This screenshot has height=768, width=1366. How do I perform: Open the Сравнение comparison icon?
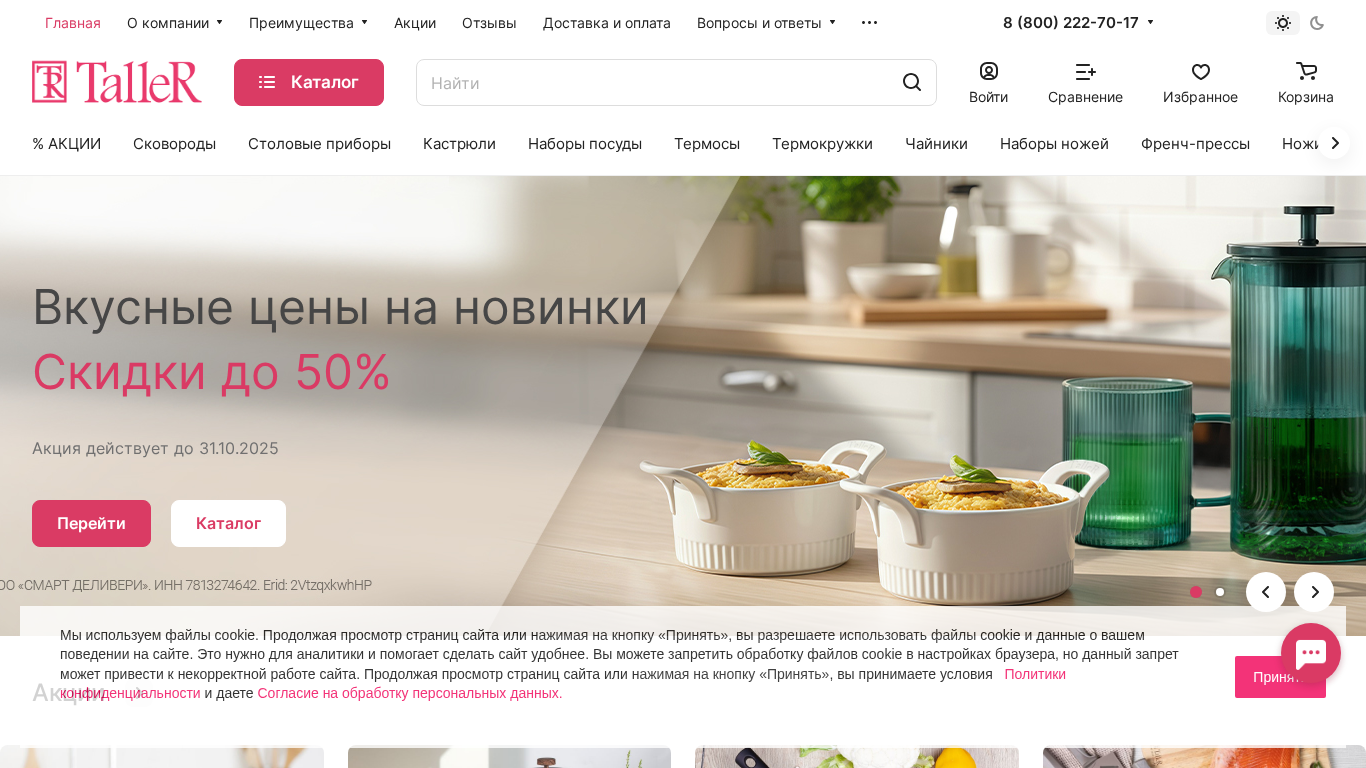1085,72
